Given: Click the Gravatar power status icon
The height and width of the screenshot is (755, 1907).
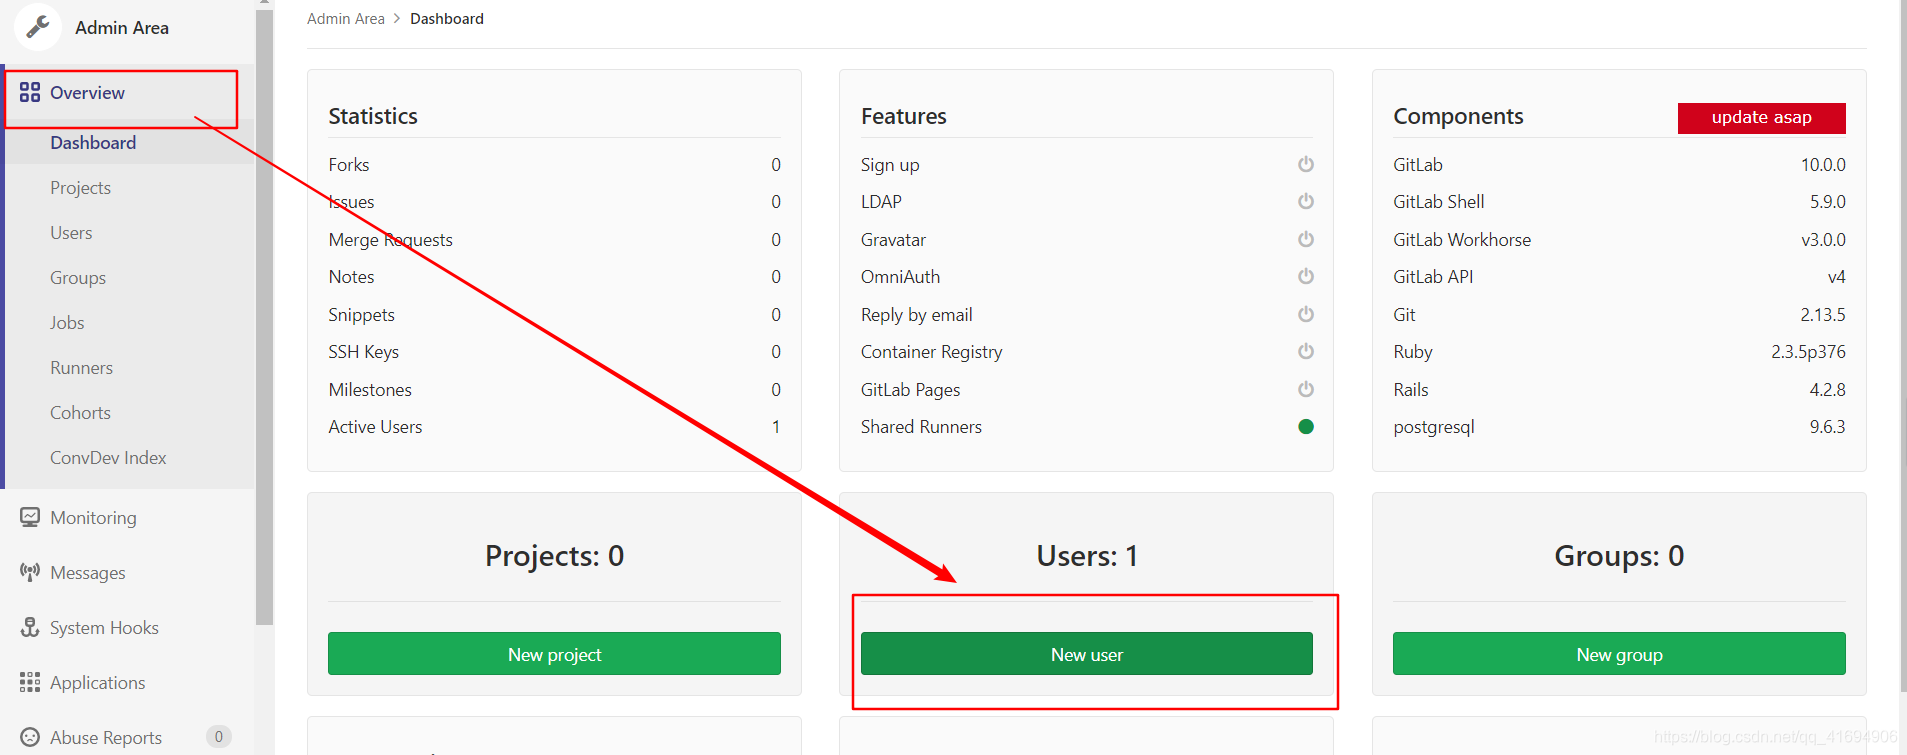Looking at the screenshot, I should pos(1306,239).
